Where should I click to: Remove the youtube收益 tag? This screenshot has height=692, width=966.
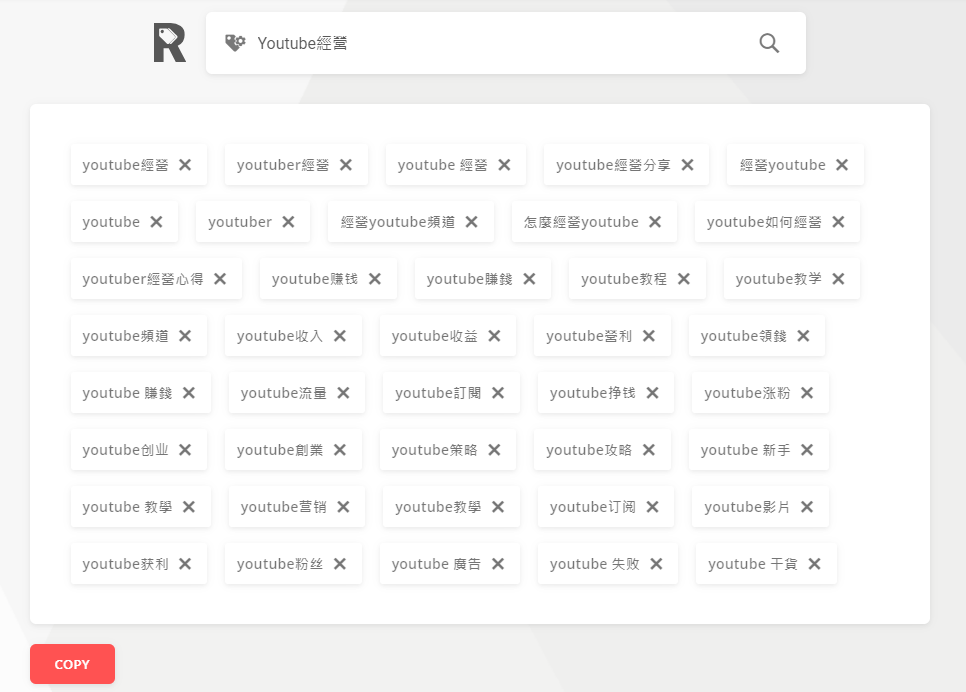tap(494, 336)
